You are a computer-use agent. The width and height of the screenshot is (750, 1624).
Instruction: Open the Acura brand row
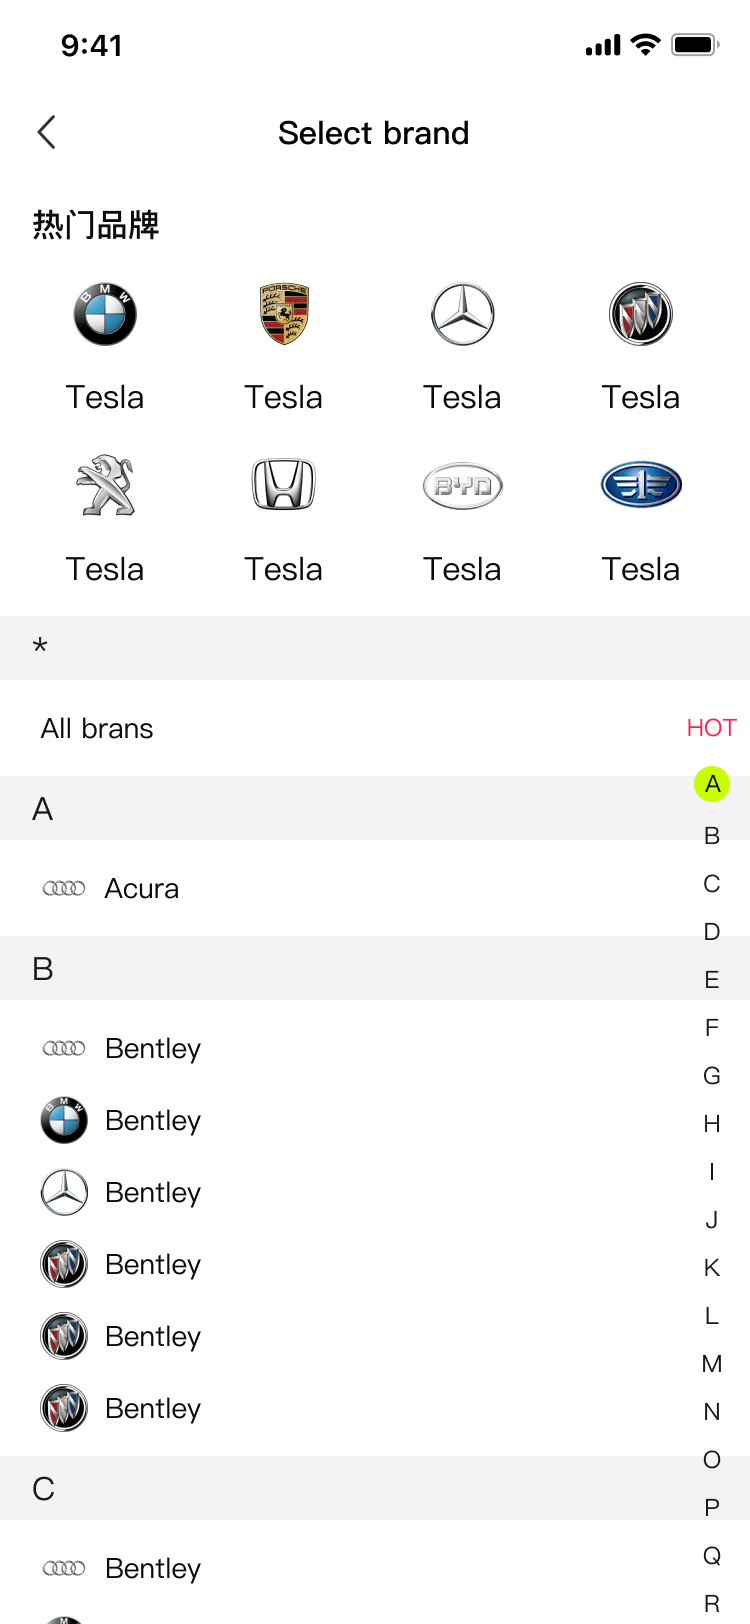point(141,888)
